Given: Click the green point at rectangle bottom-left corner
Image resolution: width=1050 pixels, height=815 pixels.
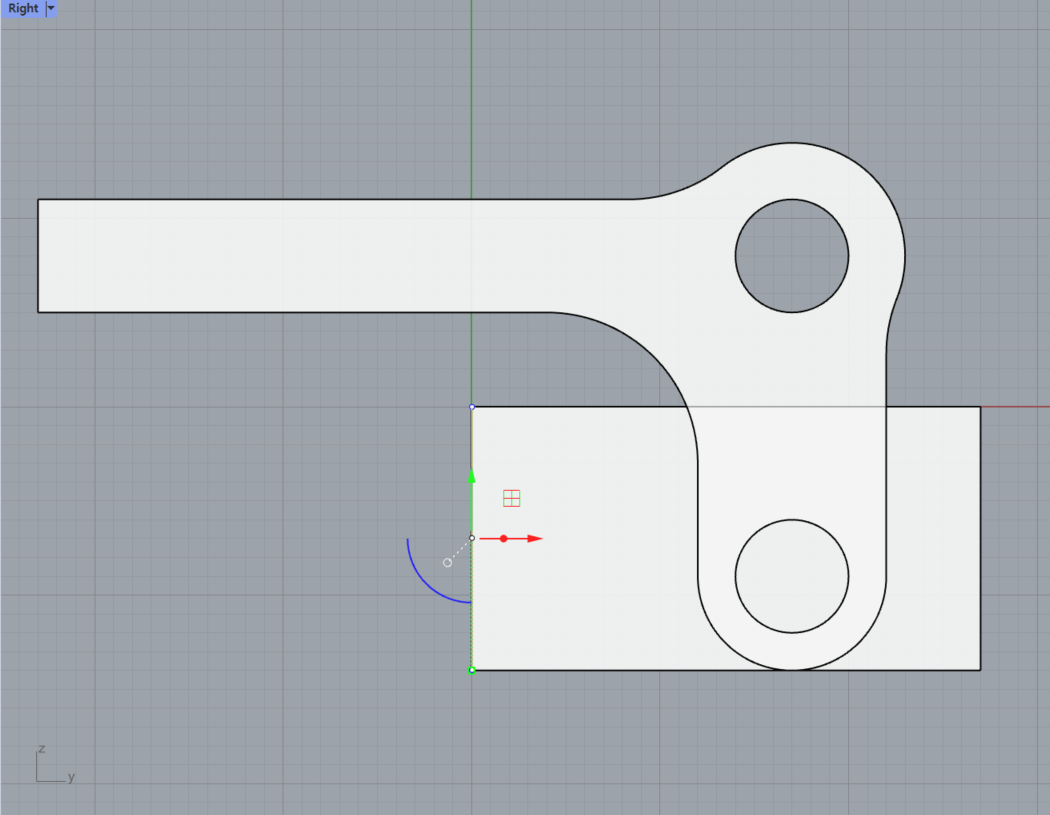Looking at the screenshot, I should (x=472, y=670).
